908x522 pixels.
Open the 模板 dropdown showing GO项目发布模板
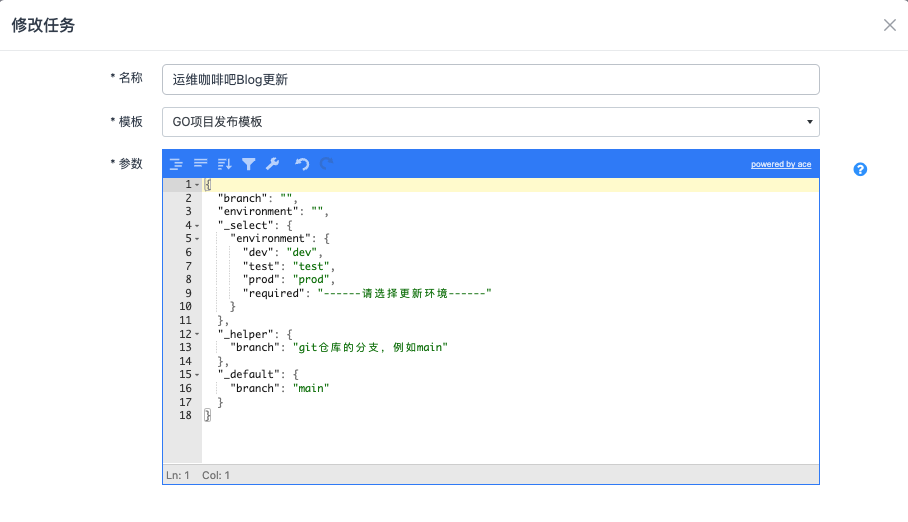point(490,122)
